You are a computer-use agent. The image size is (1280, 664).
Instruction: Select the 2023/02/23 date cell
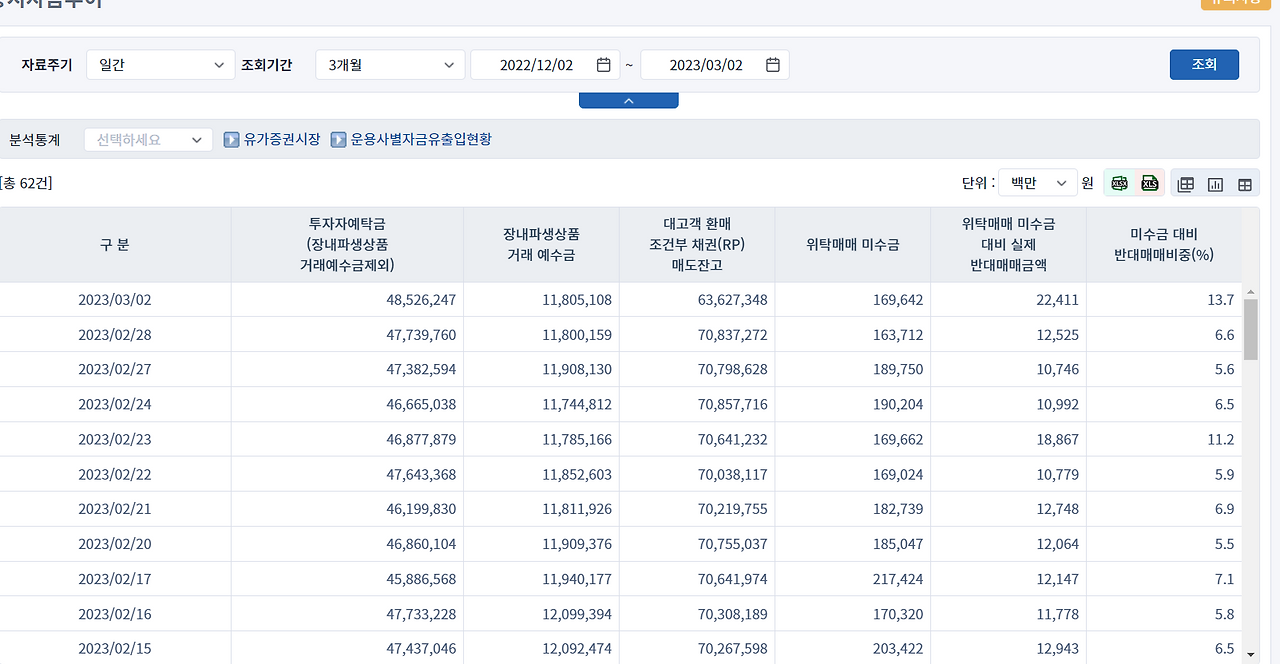(115, 439)
